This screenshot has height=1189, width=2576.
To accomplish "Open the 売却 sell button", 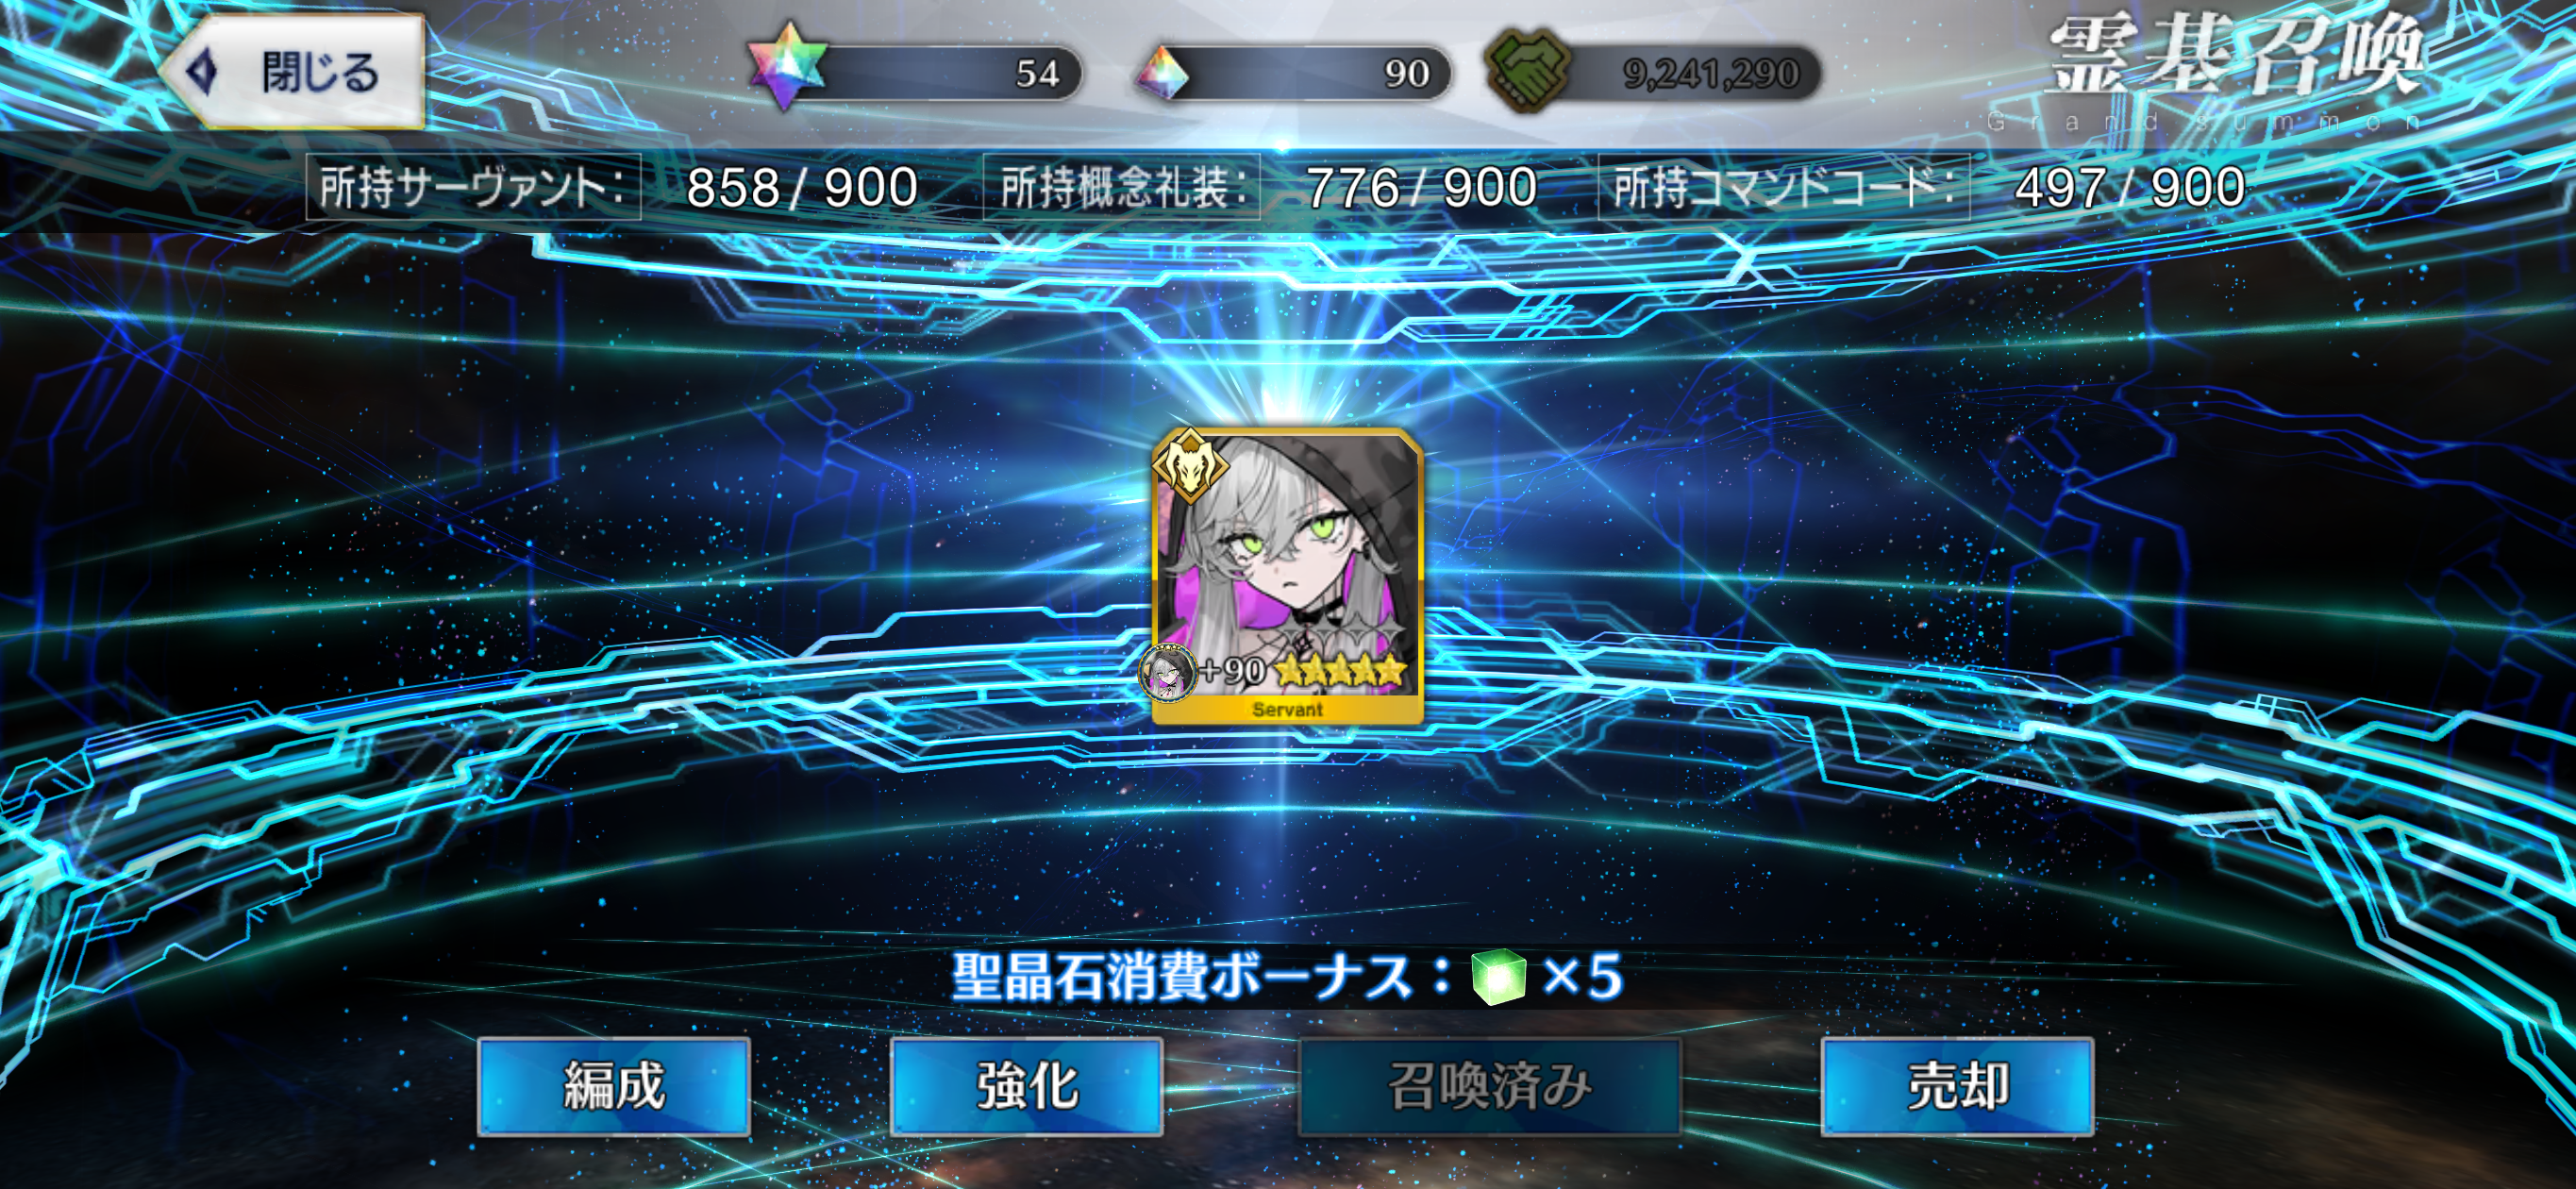I will coord(1957,1086).
